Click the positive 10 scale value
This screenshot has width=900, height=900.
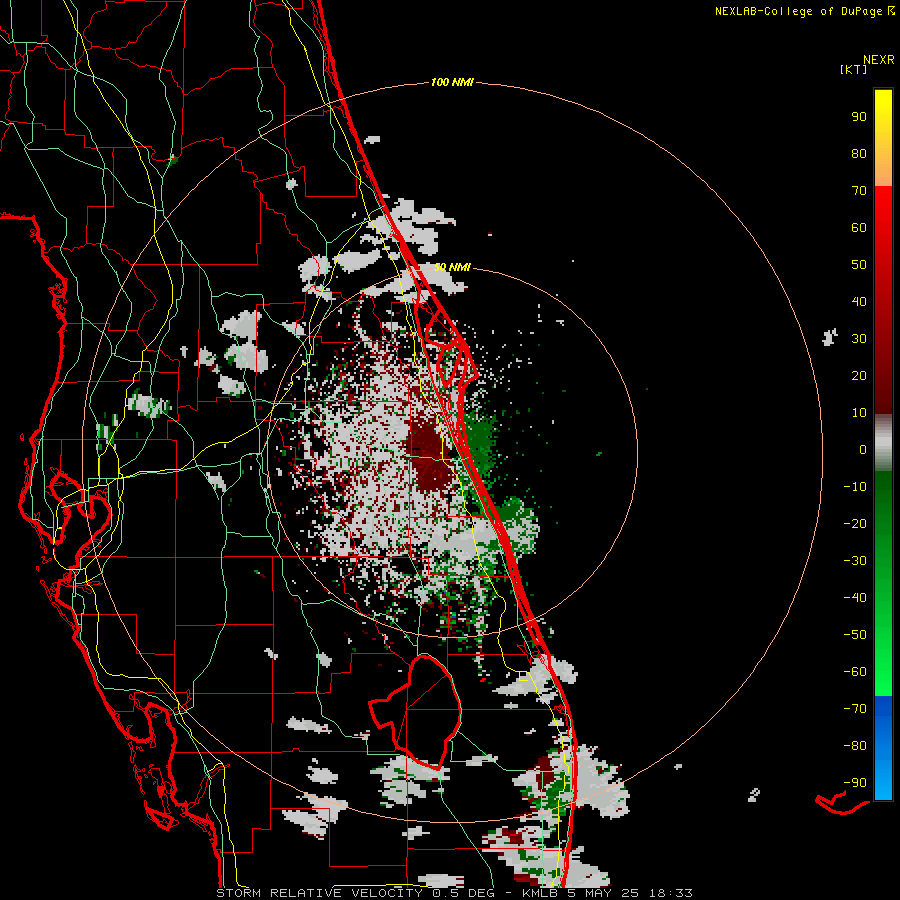pos(859,413)
